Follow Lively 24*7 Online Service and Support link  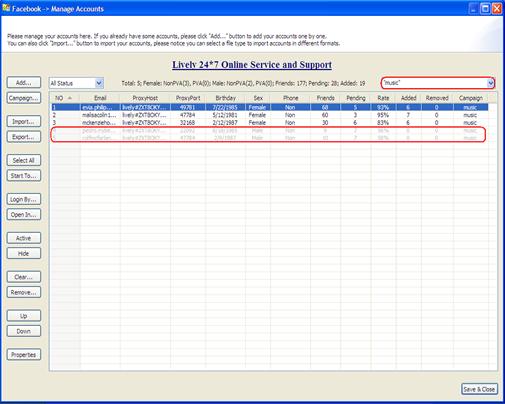(x=252, y=65)
